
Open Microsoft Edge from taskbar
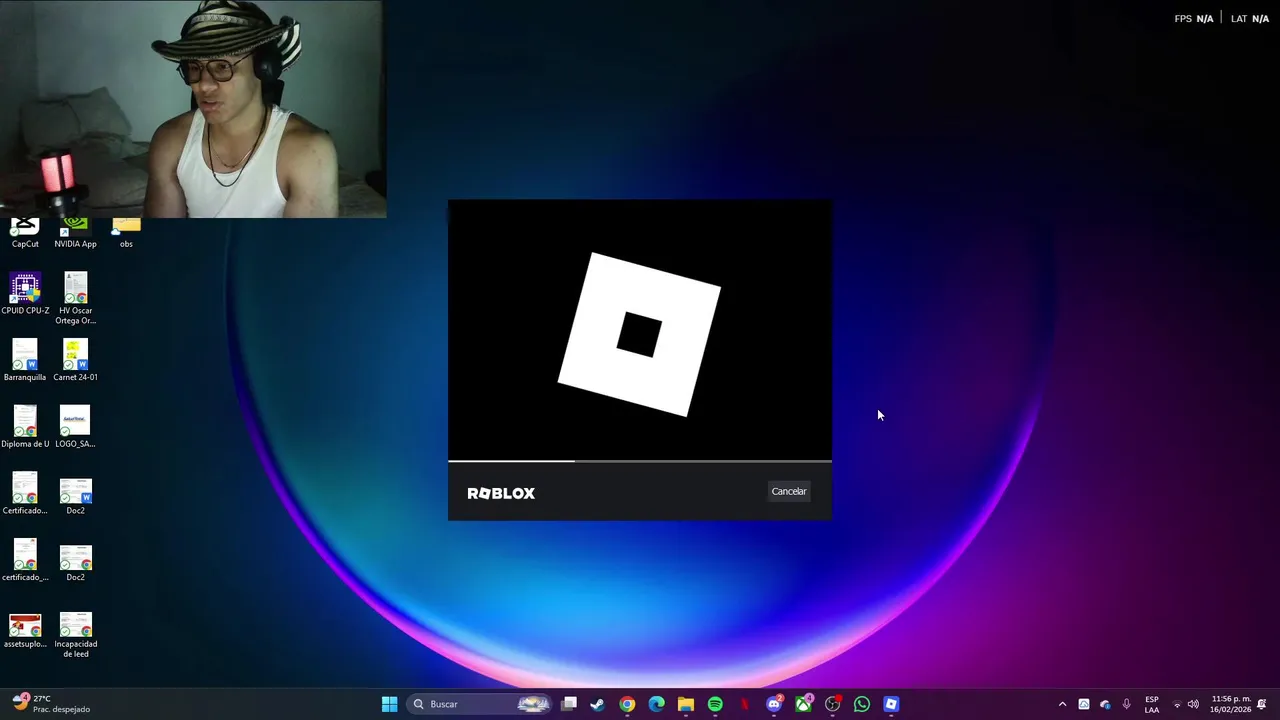(x=656, y=704)
